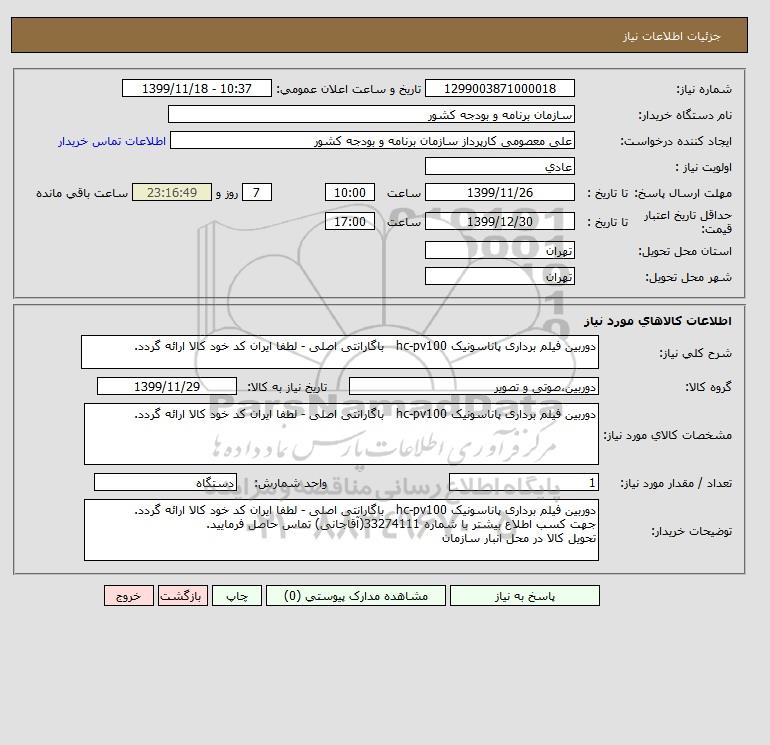Image resolution: width=770 pixels, height=745 pixels.
Task: Click requester field علی معصومی کارپرداز
Action: 372,141
